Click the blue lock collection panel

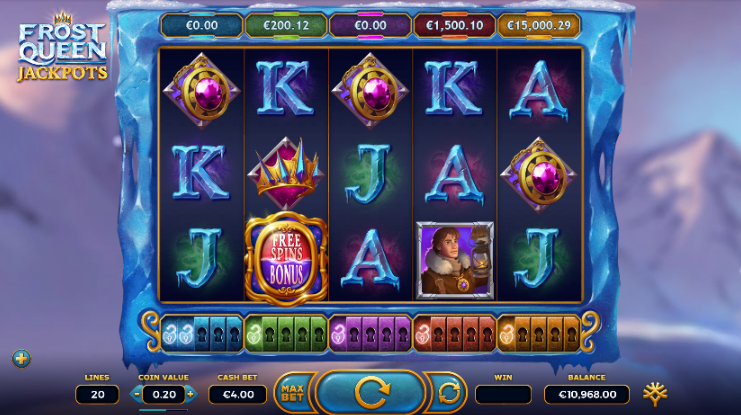point(202,334)
